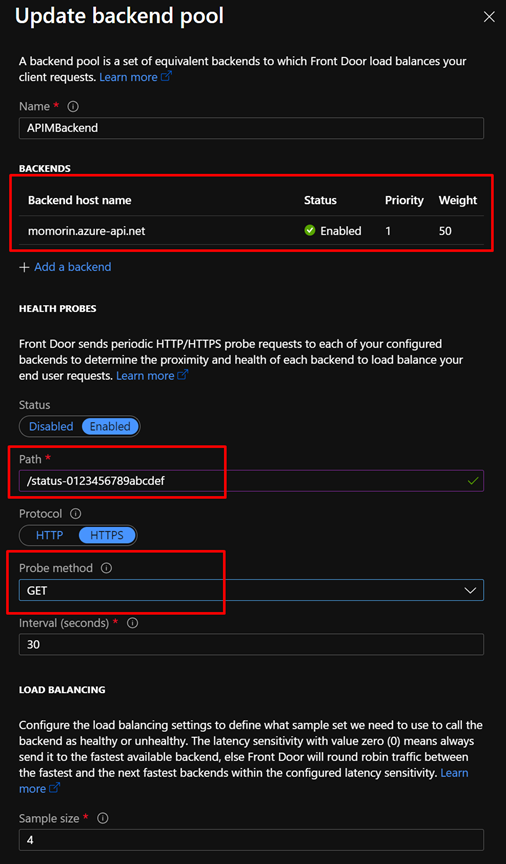Open the Probe method GET dropdown
Viewport: 506px width, 864px height.
251,590
